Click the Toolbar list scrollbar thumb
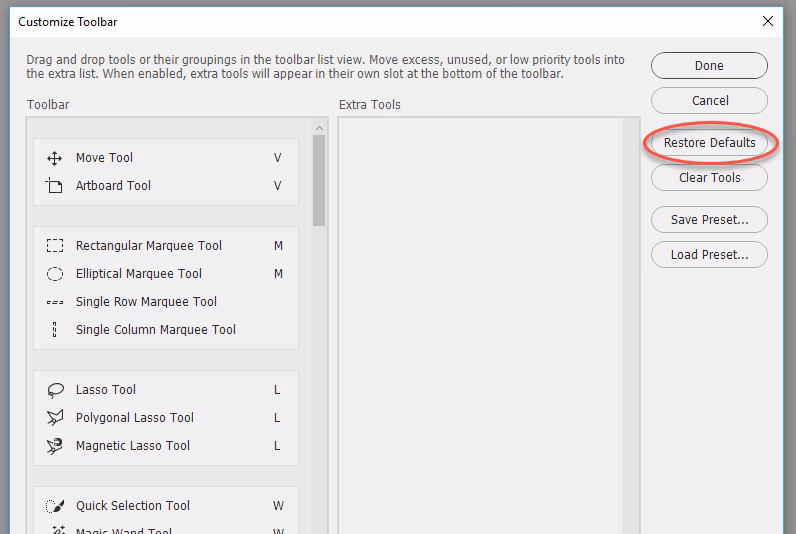796x534 pixels. pos(319,180)
